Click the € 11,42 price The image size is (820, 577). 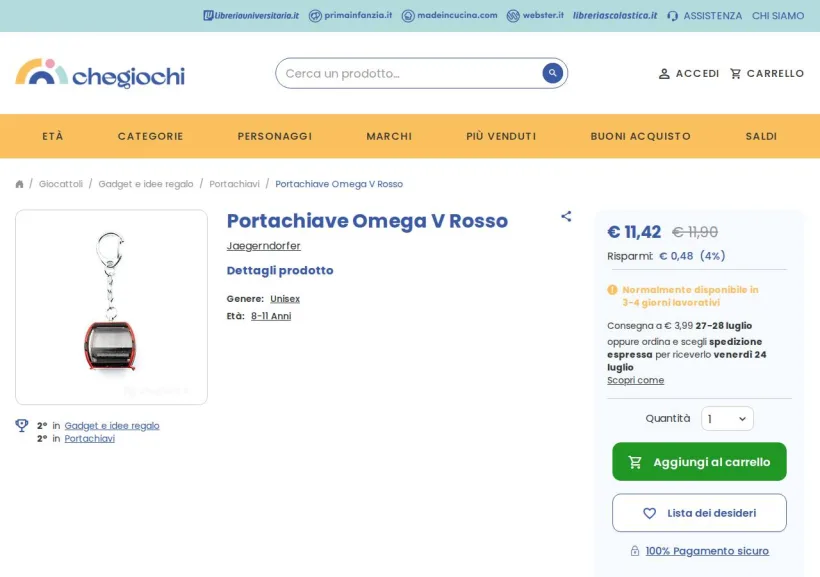click(634, 232)
